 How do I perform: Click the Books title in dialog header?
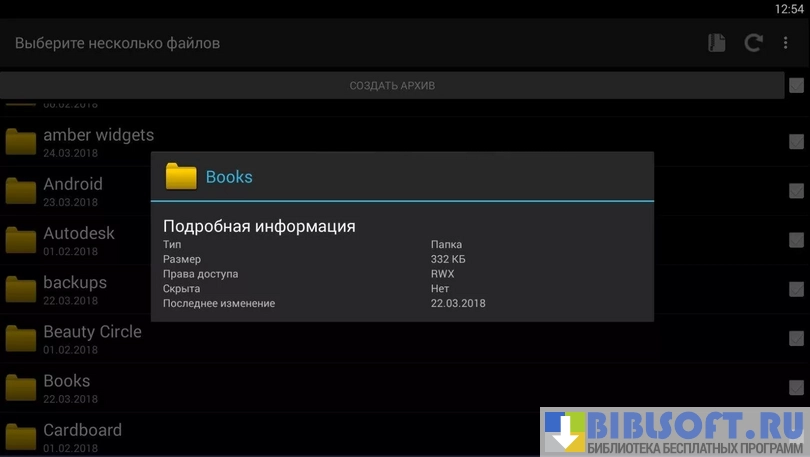[229, 177]
